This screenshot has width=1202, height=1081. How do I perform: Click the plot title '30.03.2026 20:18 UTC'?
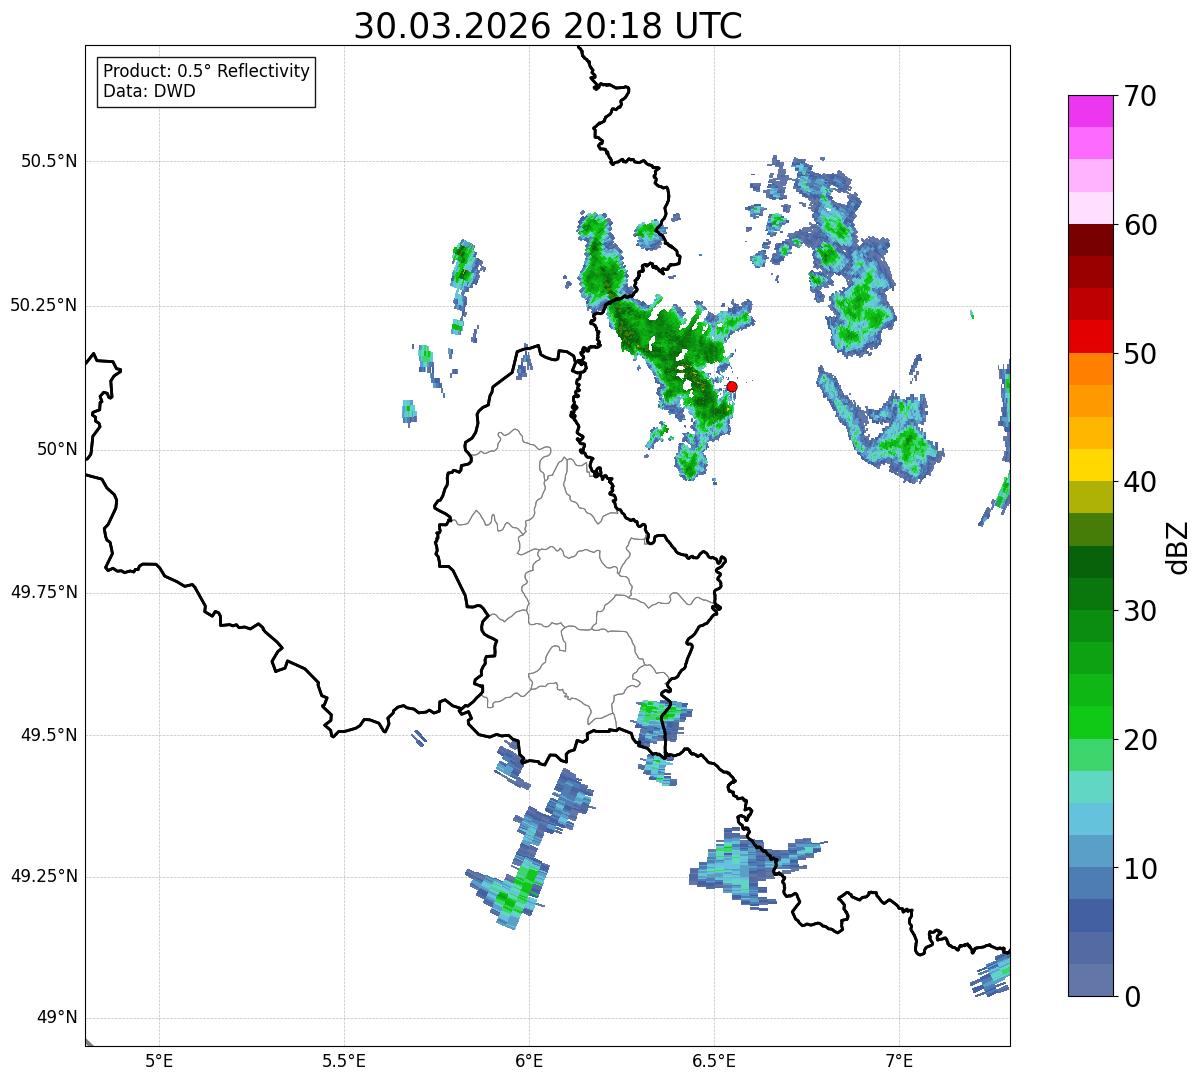tap(548, 26)
